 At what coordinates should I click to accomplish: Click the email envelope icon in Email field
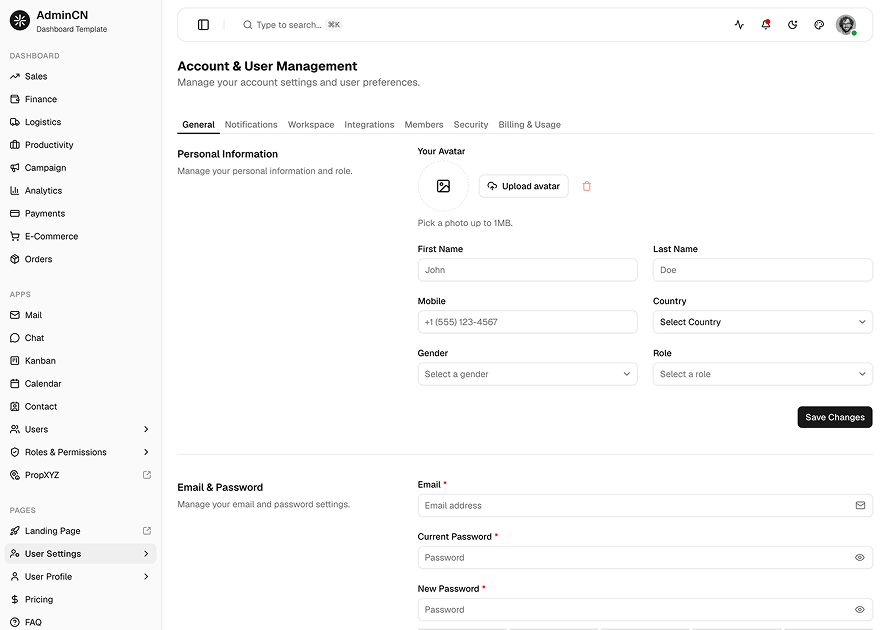tap(860, 505)
